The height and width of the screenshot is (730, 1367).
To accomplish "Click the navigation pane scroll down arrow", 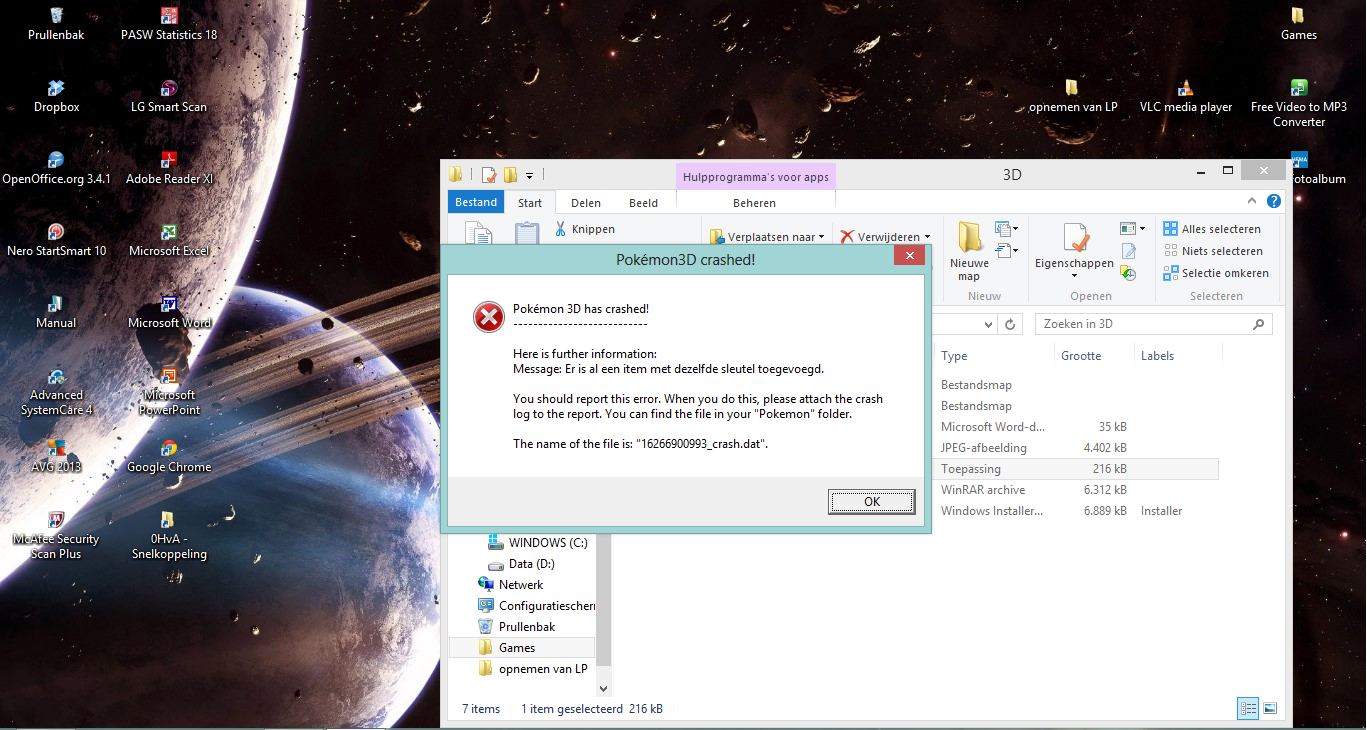I will coord(603,688).
